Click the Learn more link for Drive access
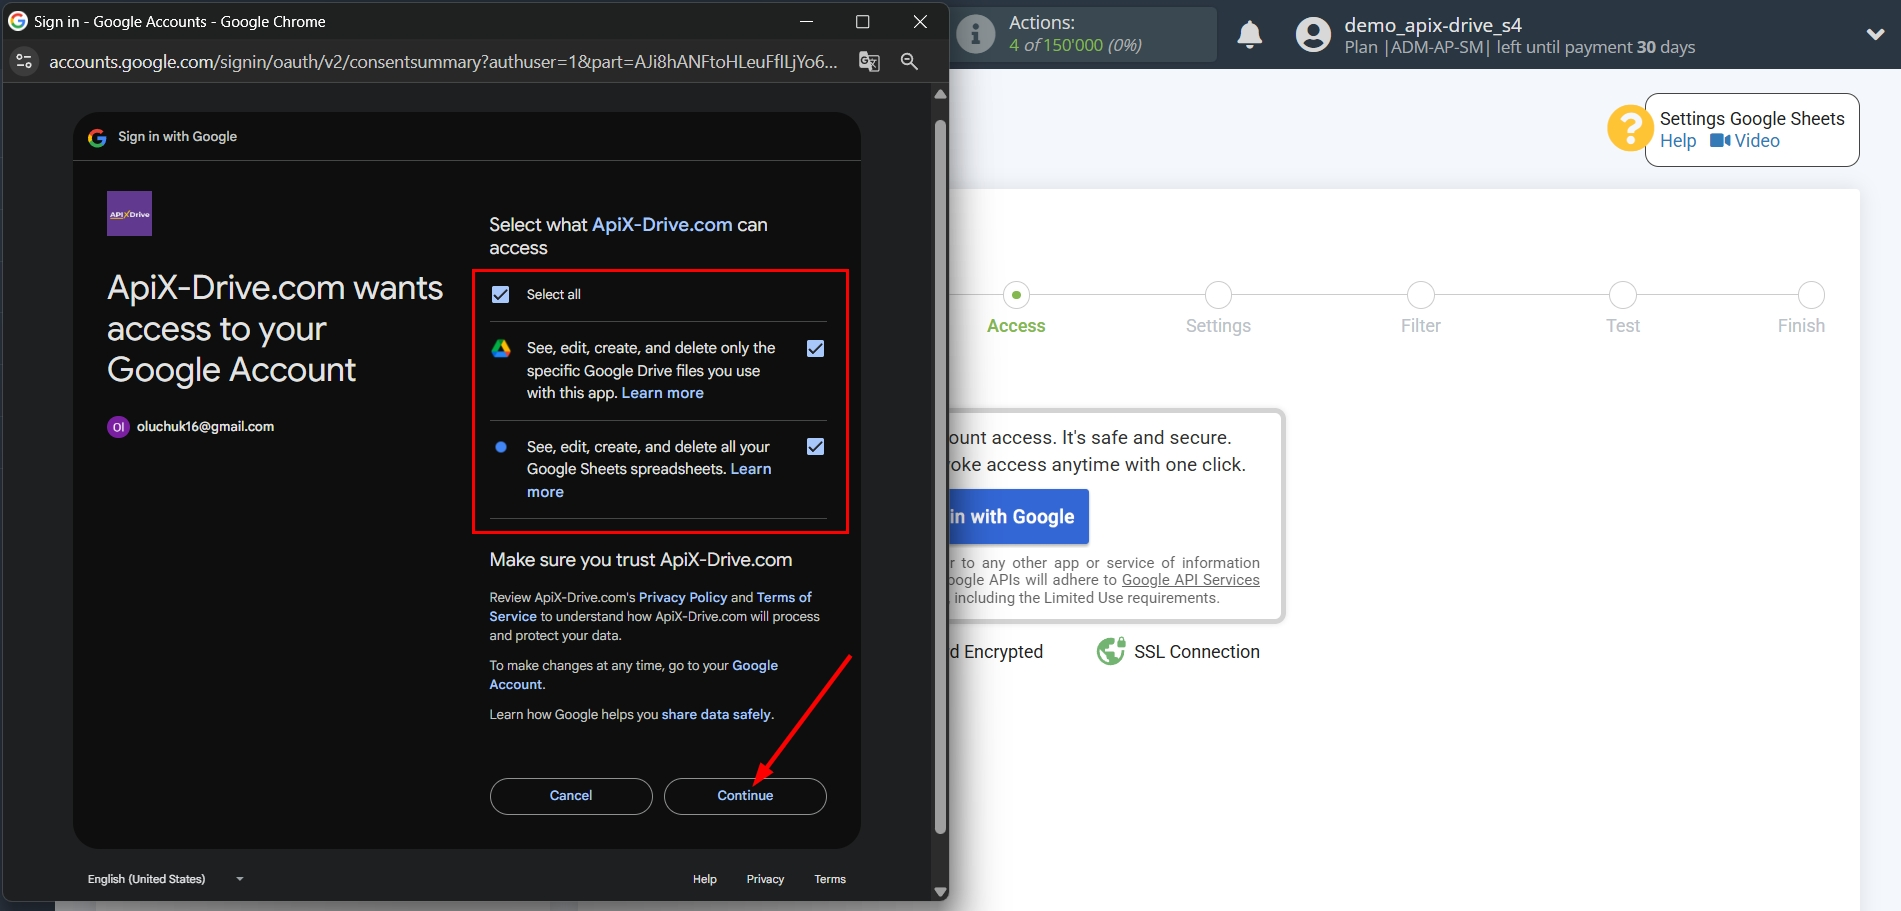Viewport: 1901px width, 911px height. pos(661,392)
